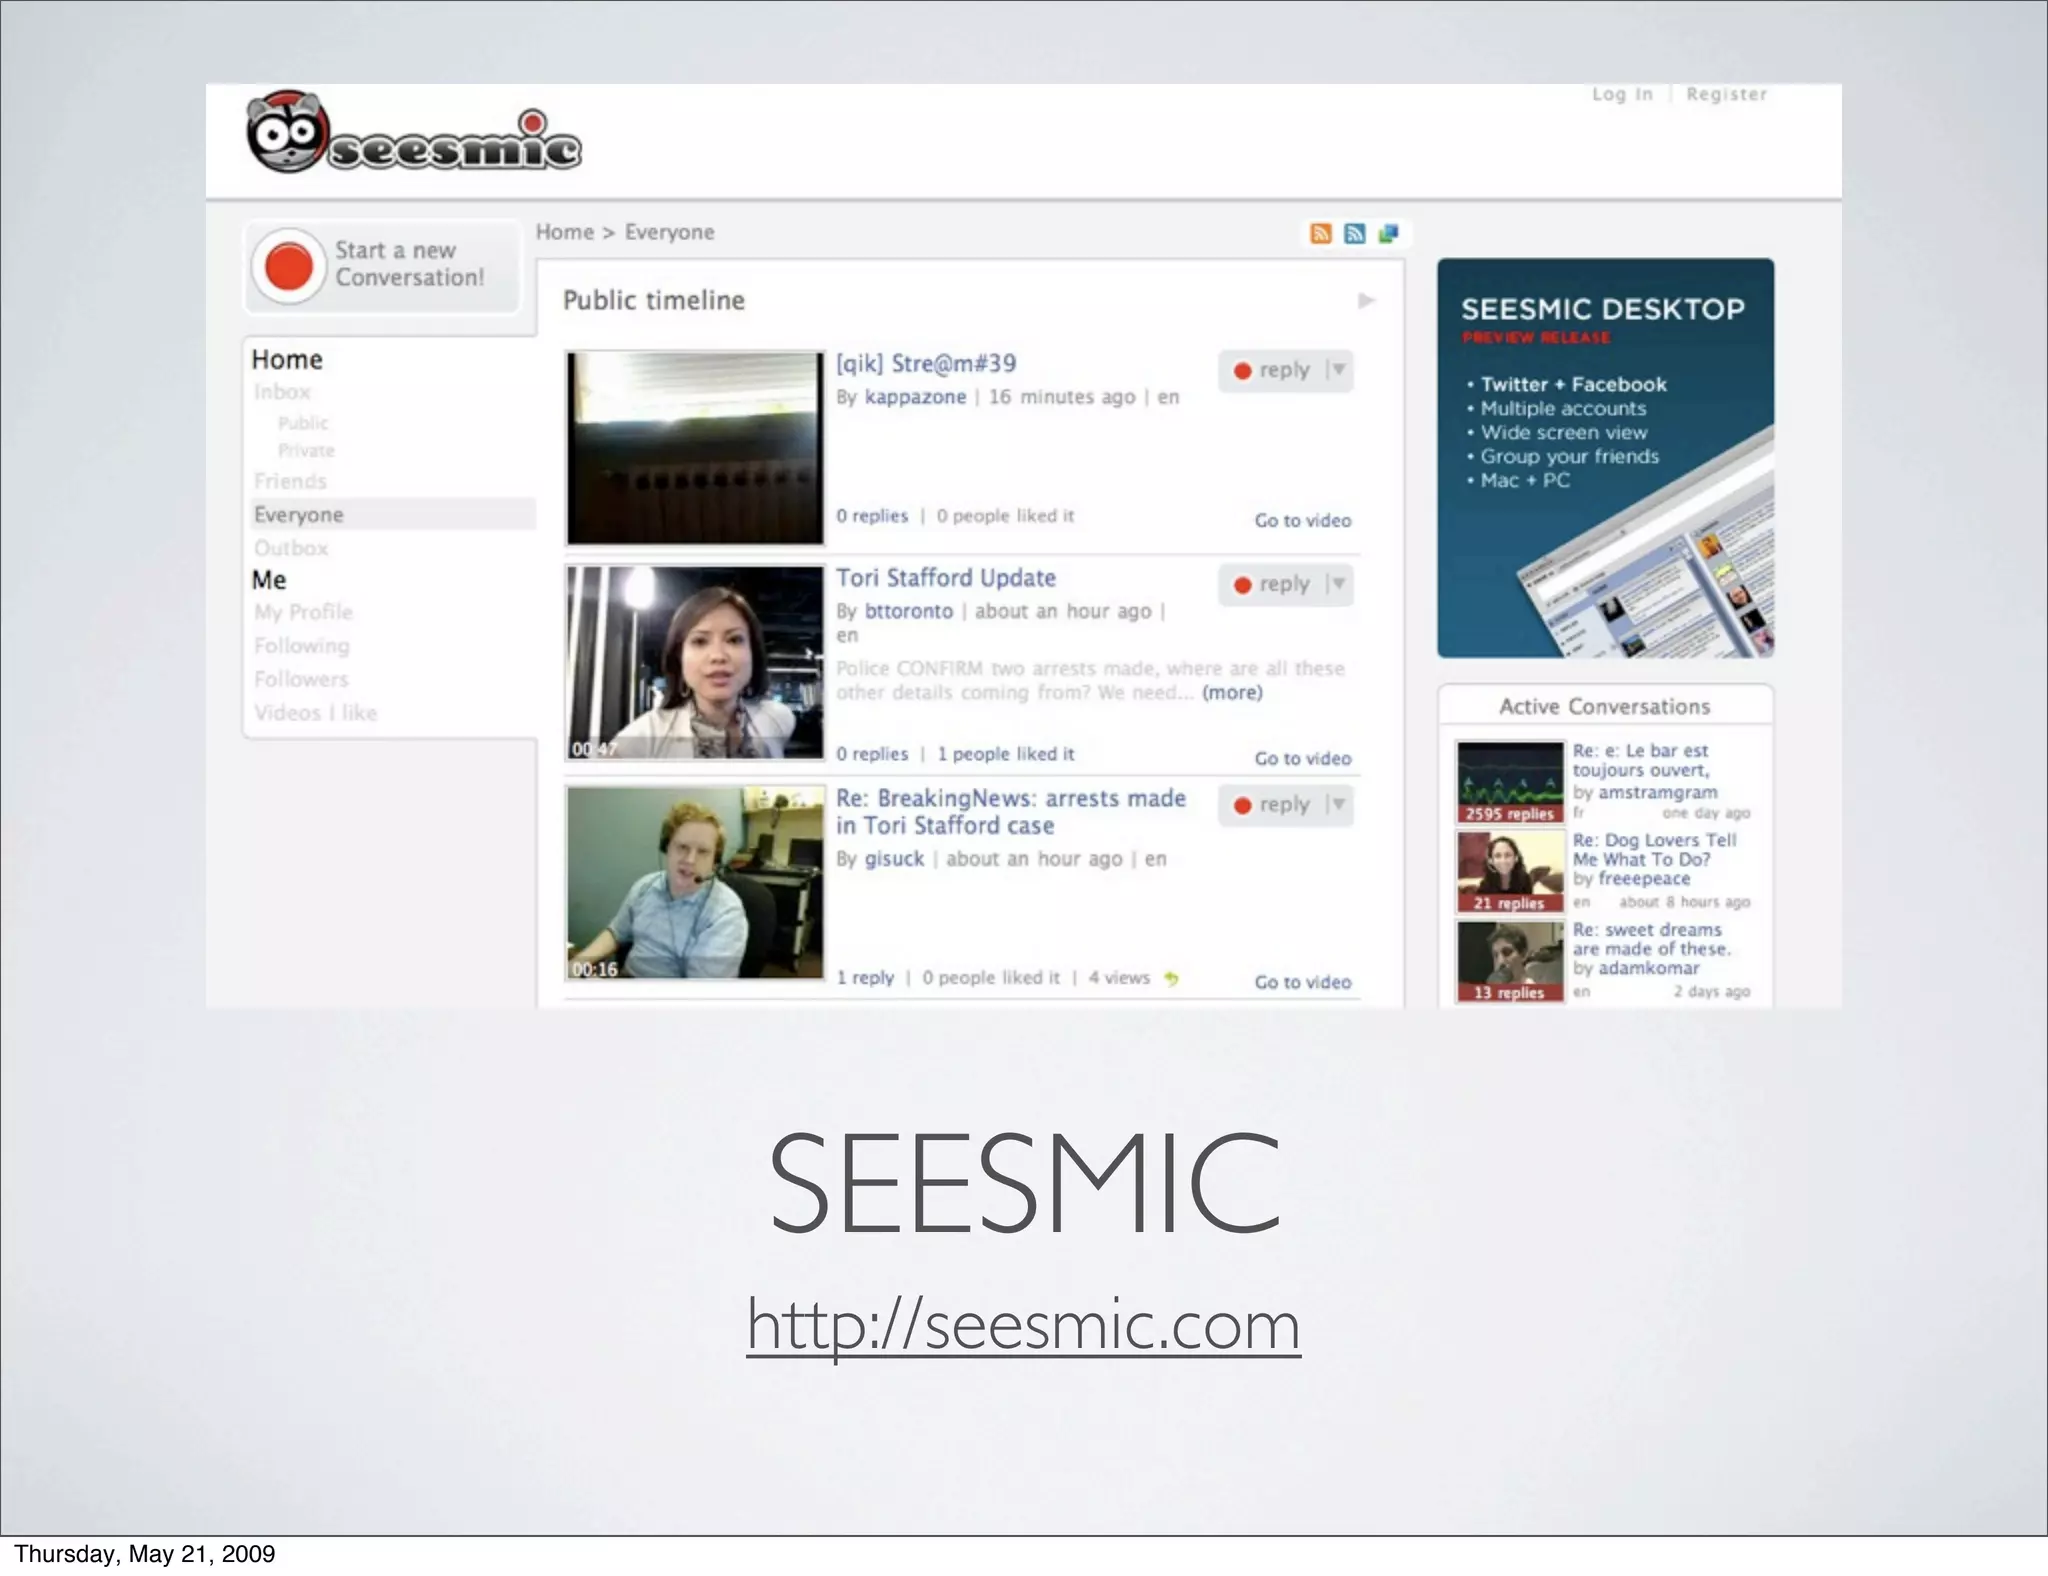Expand reply dropdown arrow for Tori Stafford Update
This screenshot has width=2048, height=1576.
pos(1338,584)
